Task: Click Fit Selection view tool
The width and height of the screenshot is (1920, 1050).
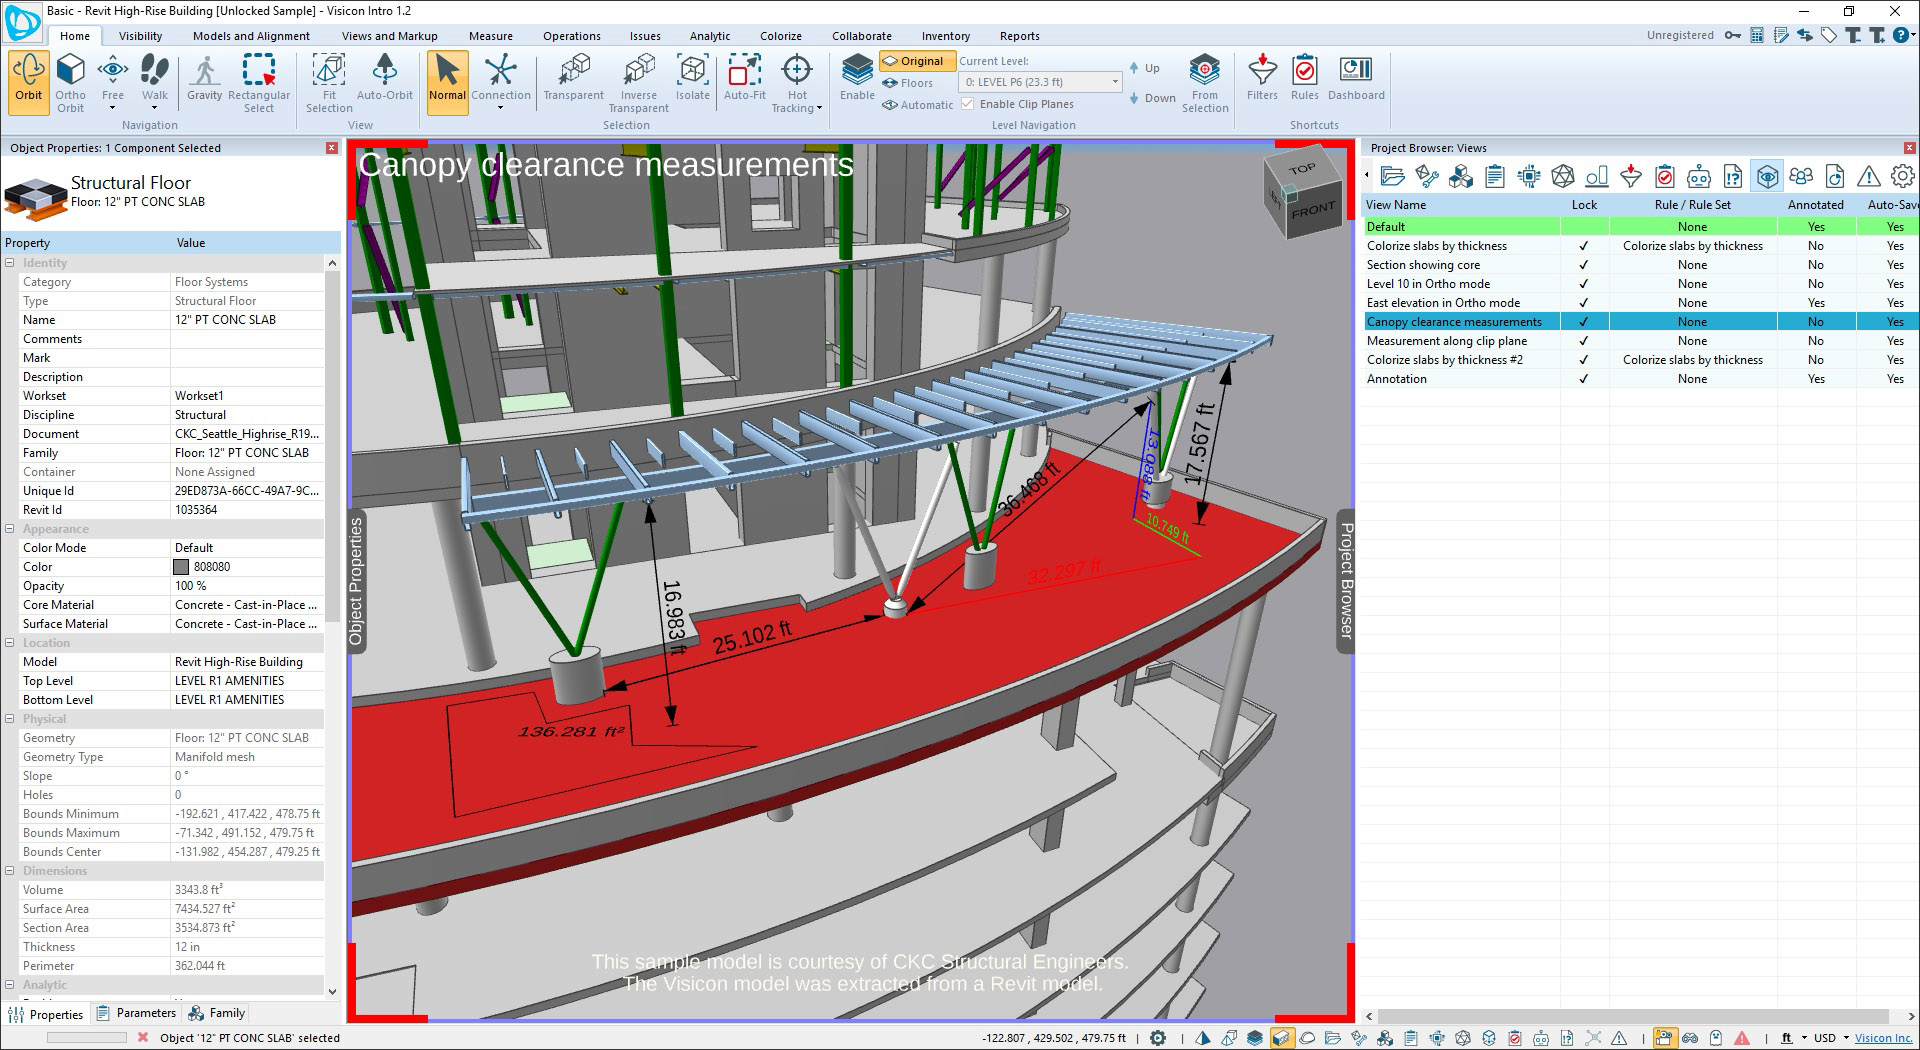Action: pyautogui.click(x=329, y=82)
